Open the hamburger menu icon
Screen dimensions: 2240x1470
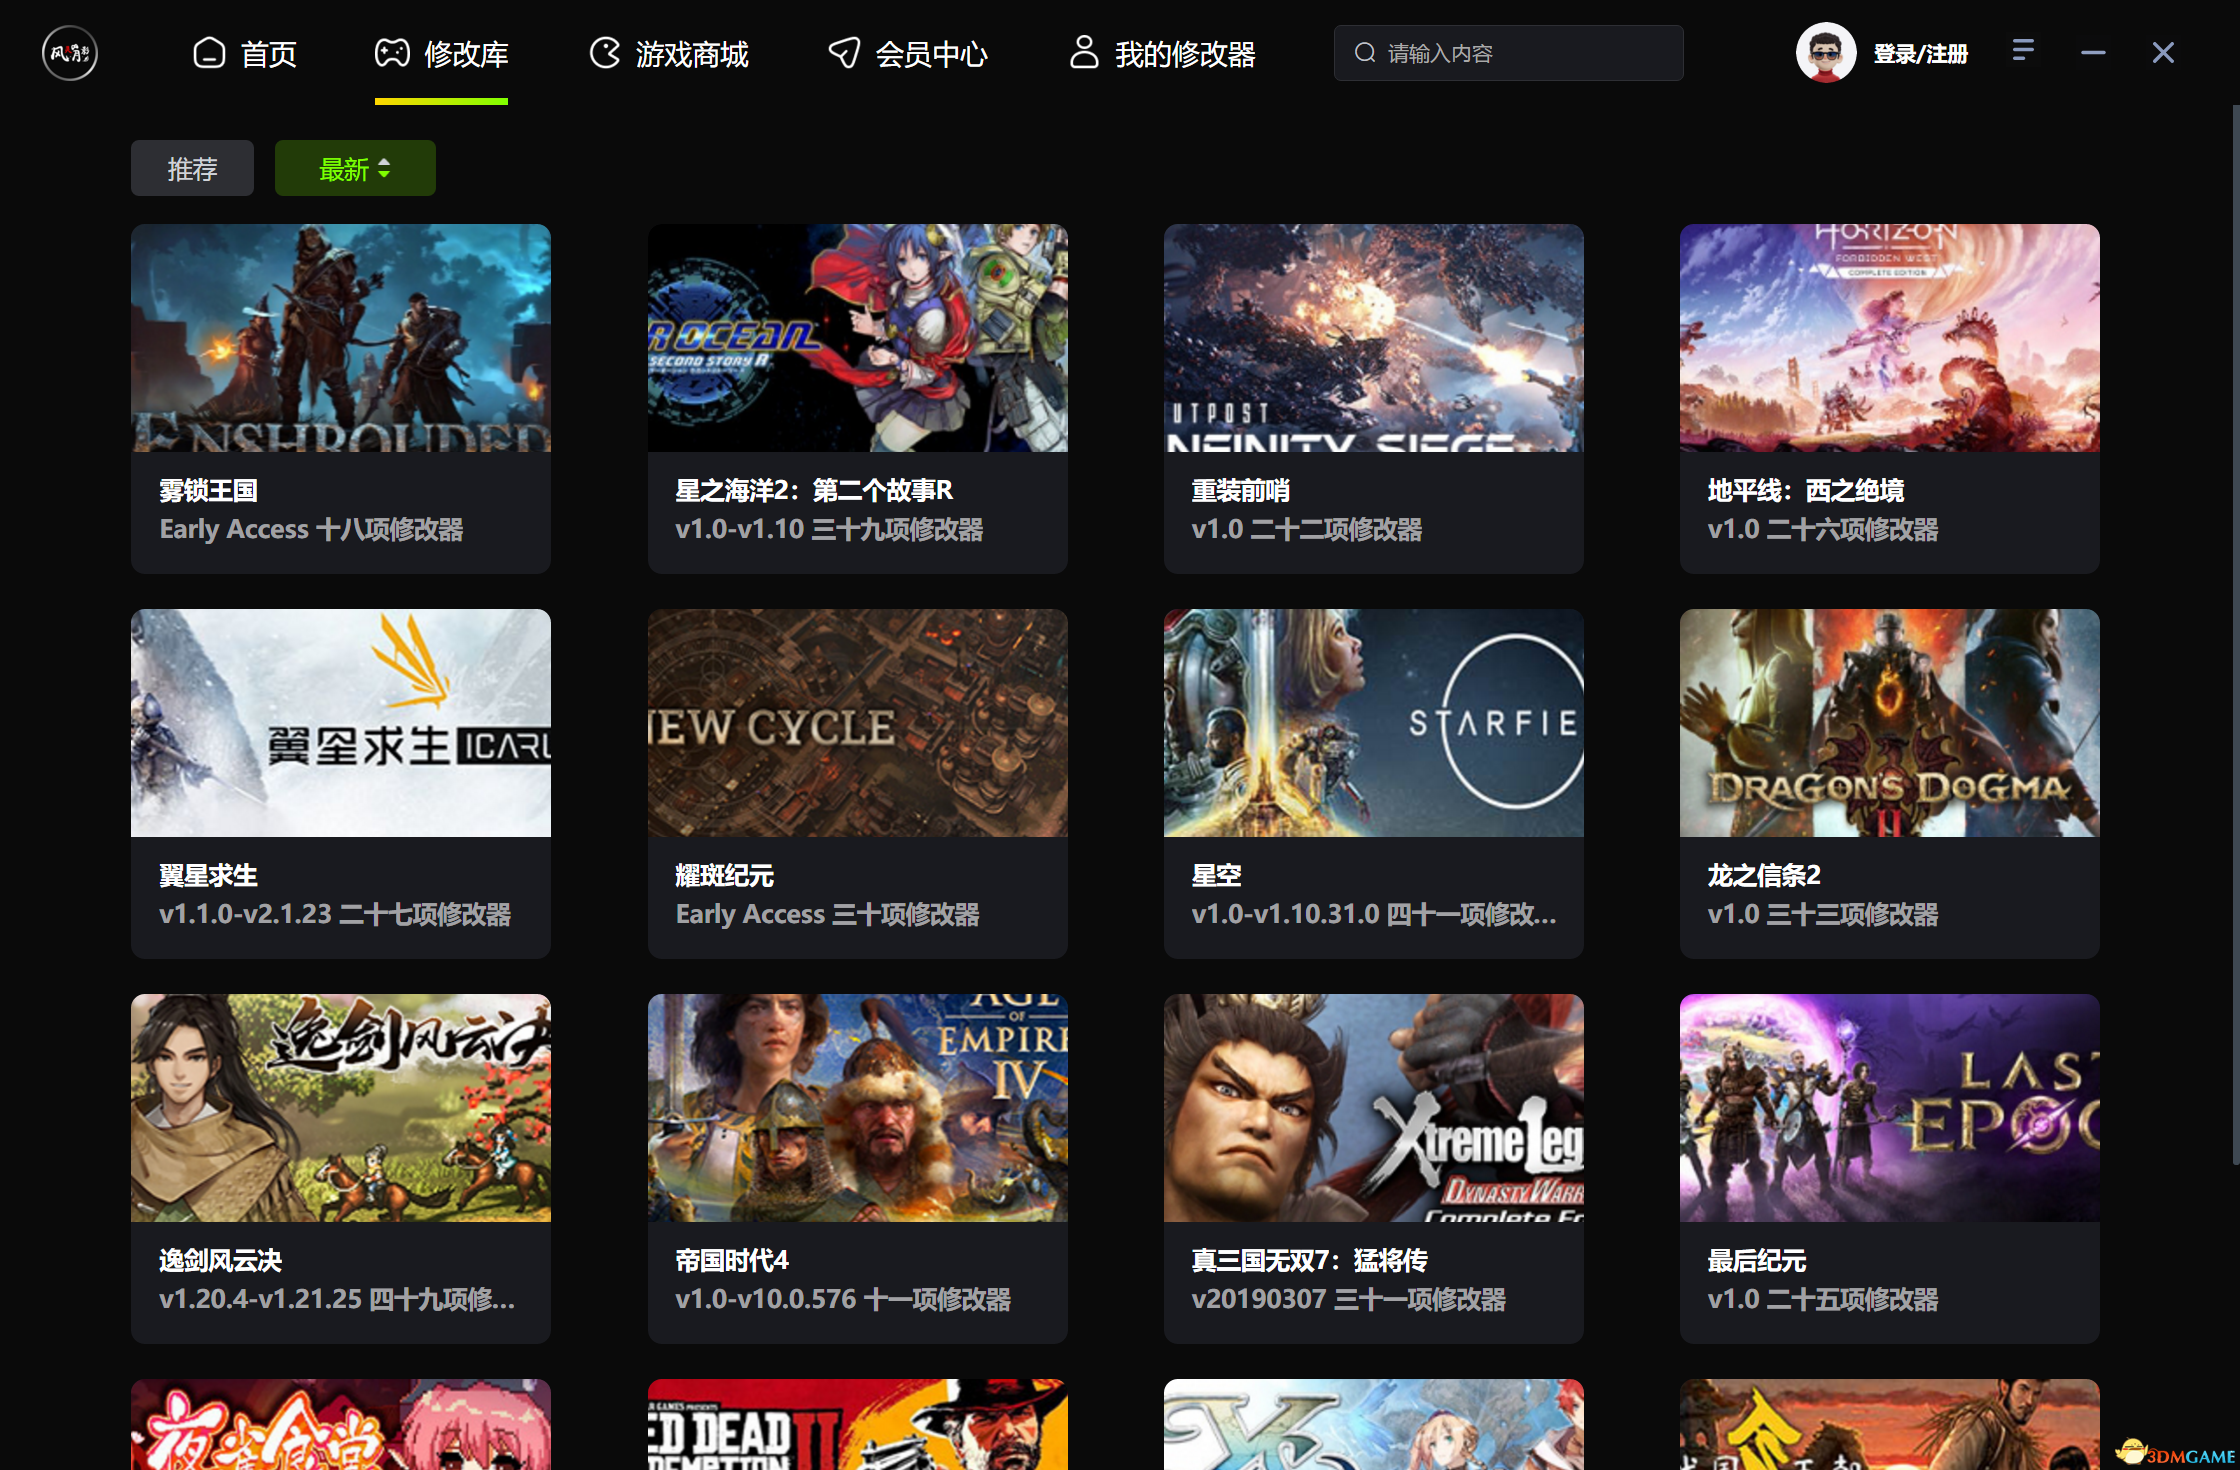click(2023, 50)
